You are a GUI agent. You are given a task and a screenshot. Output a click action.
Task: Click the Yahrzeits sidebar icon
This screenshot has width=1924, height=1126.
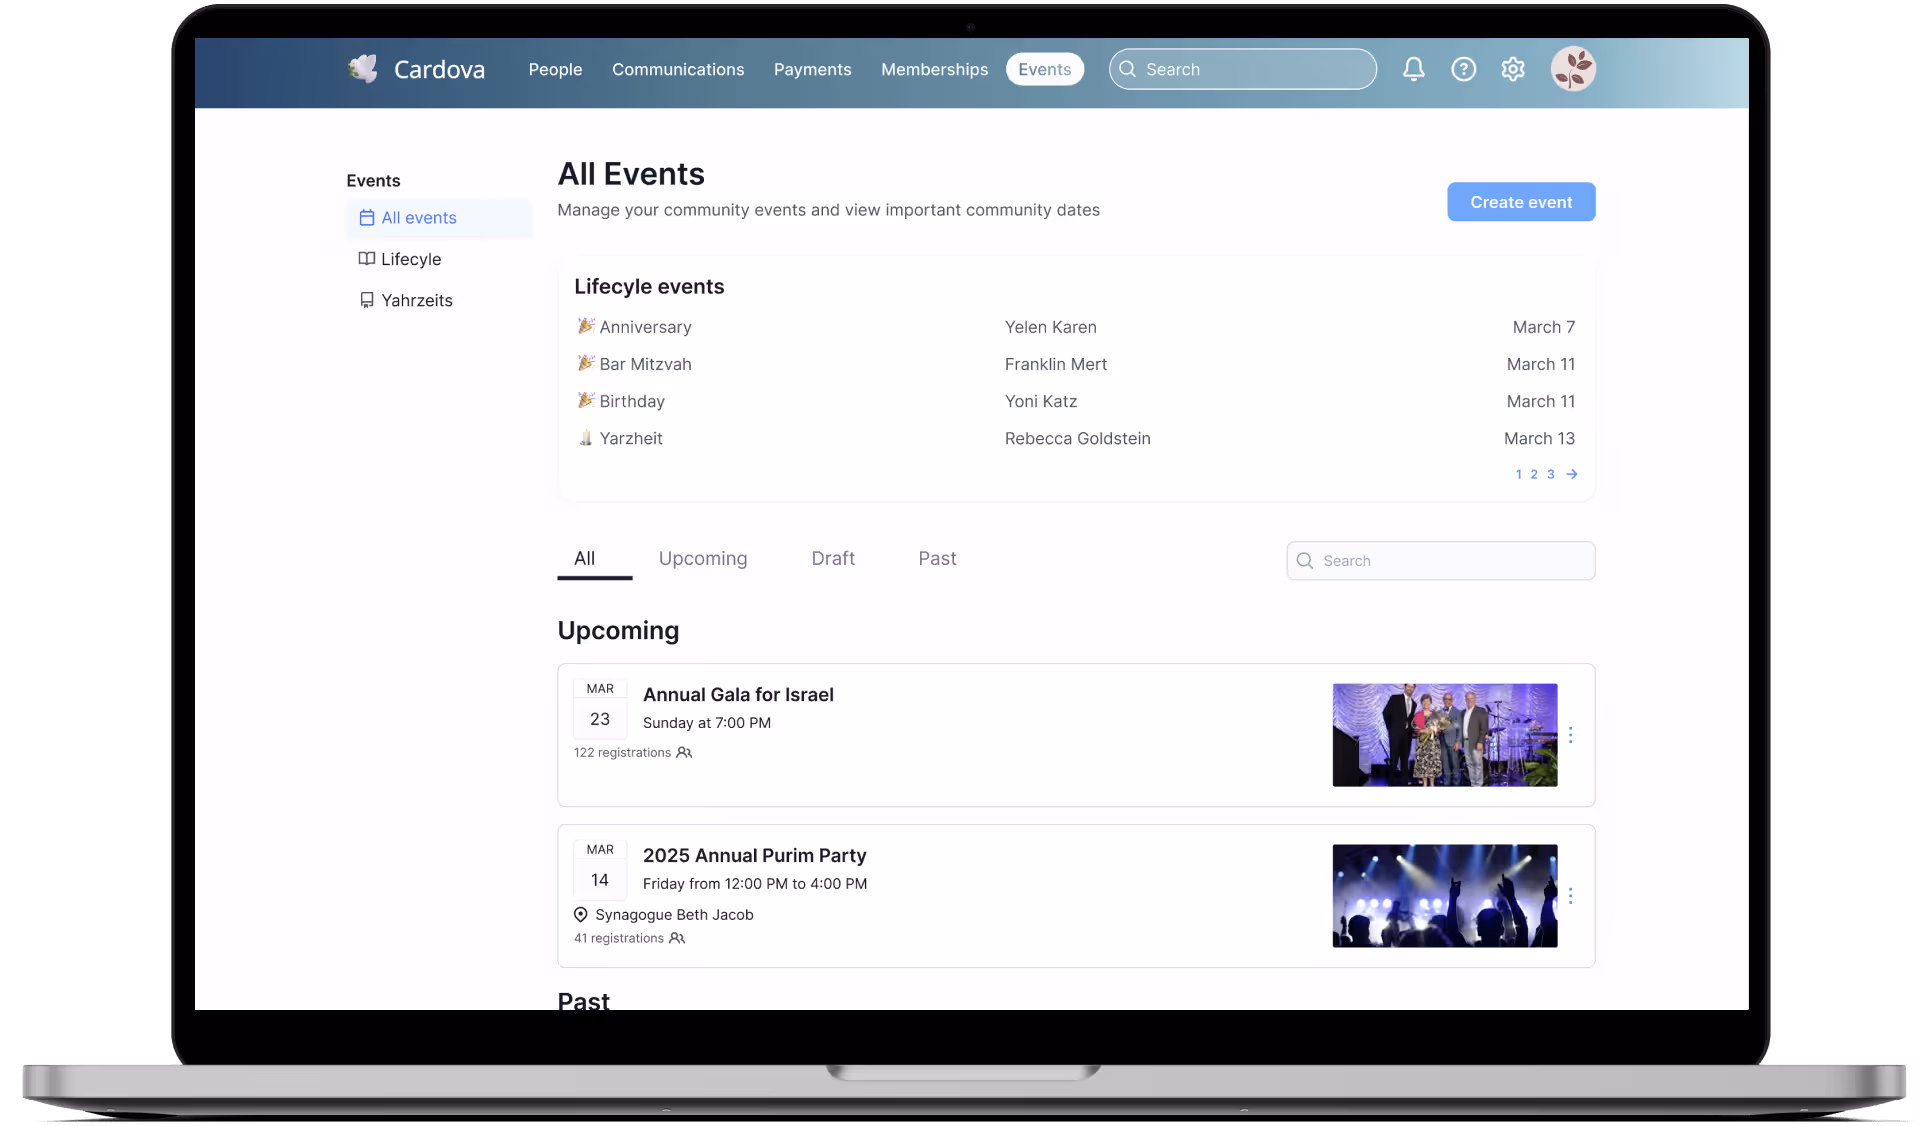click(367, 300)
